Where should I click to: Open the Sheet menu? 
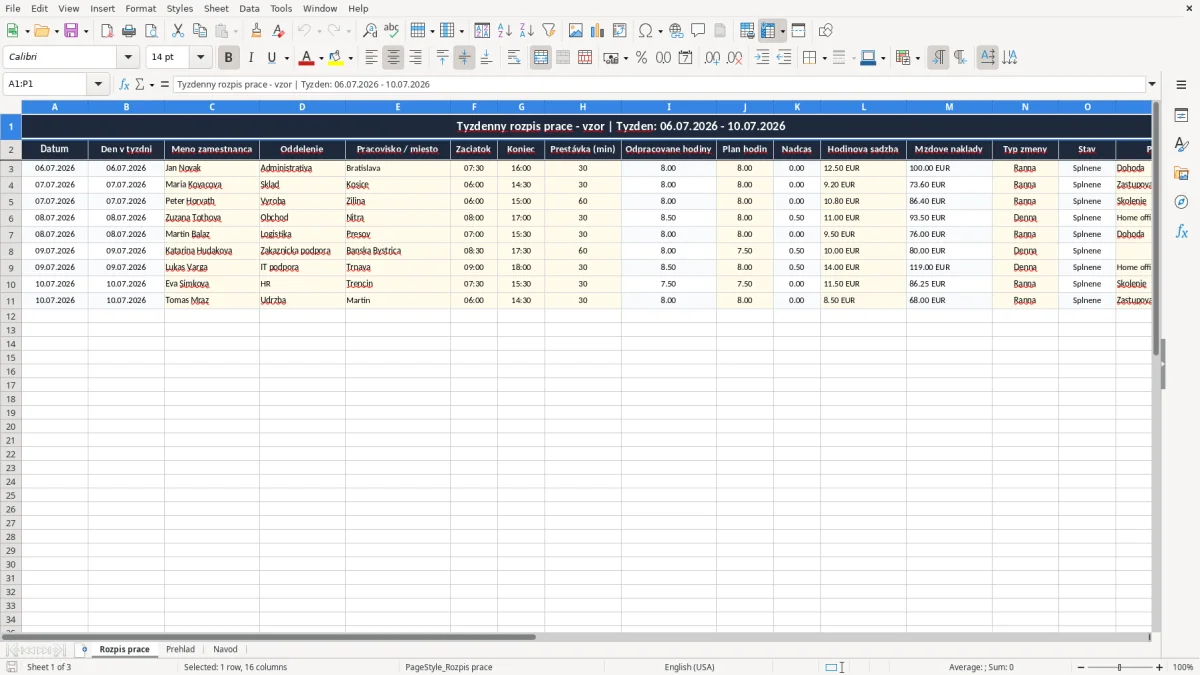coord(216,8)
